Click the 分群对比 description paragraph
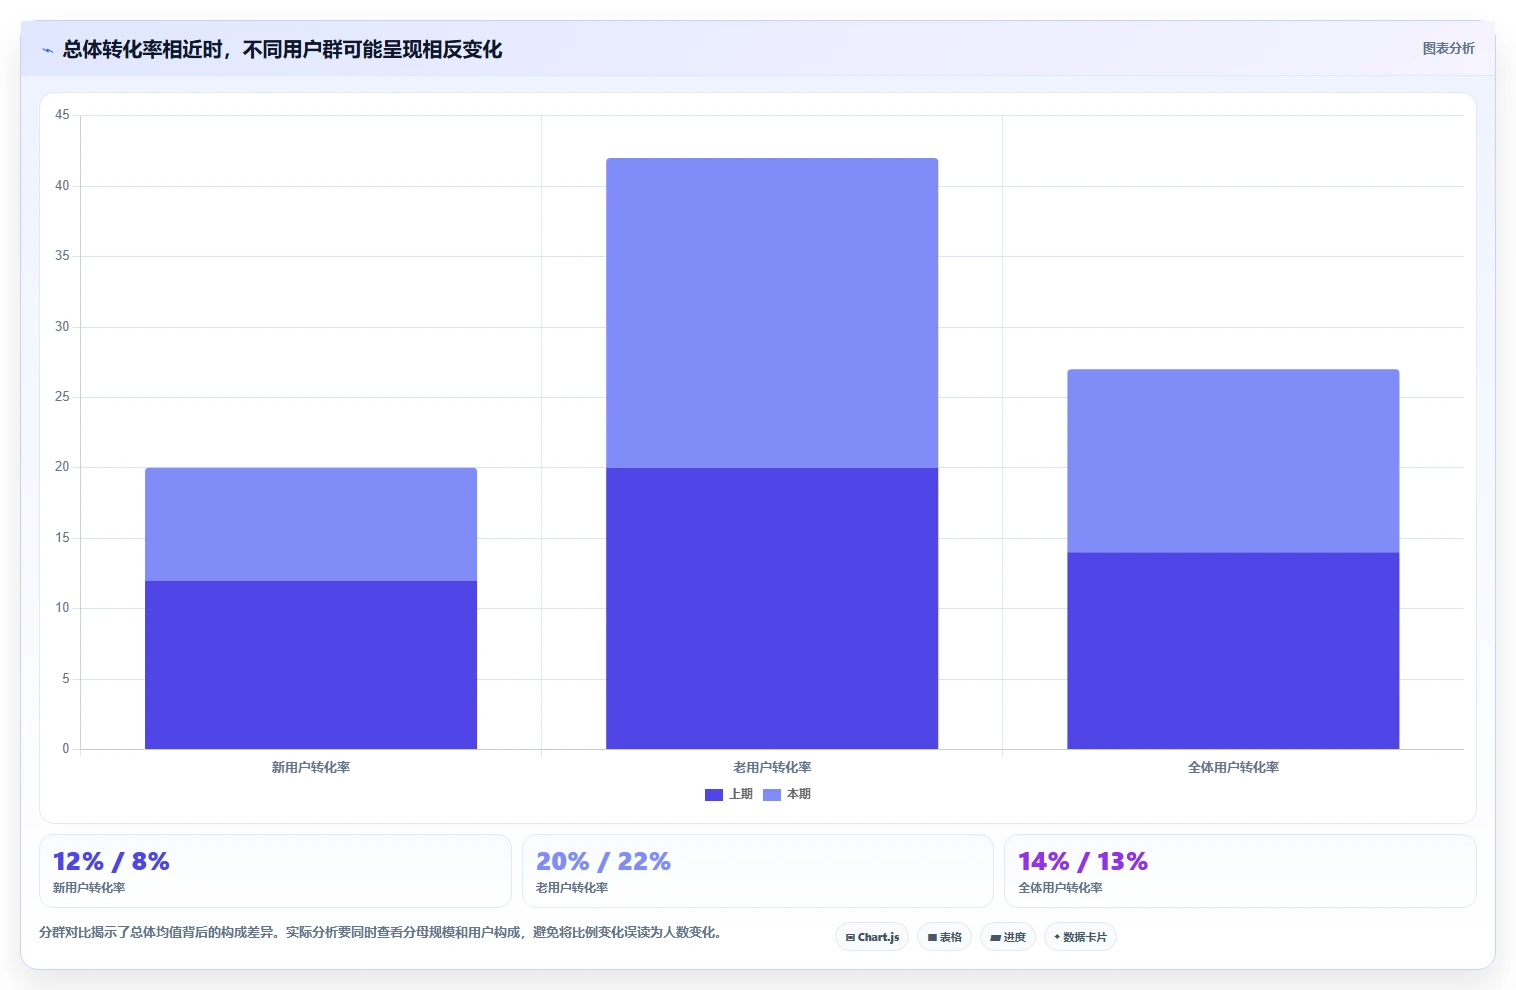1516x990 pixels. pyautogui.click(x=381, y=932)
